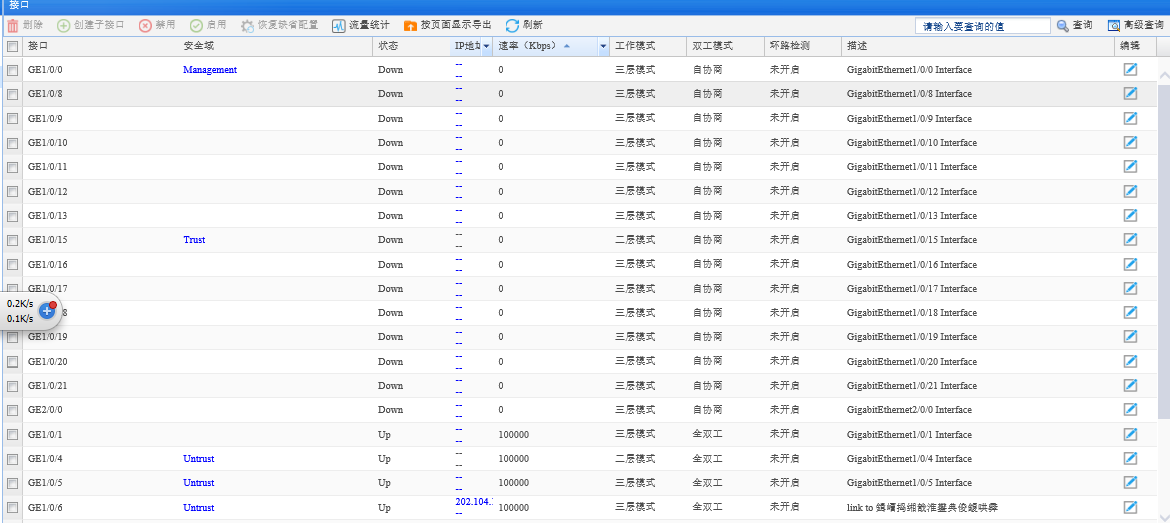Click the blue plus speed widget icon
The image size is (1170, 523).
[47, 310]
